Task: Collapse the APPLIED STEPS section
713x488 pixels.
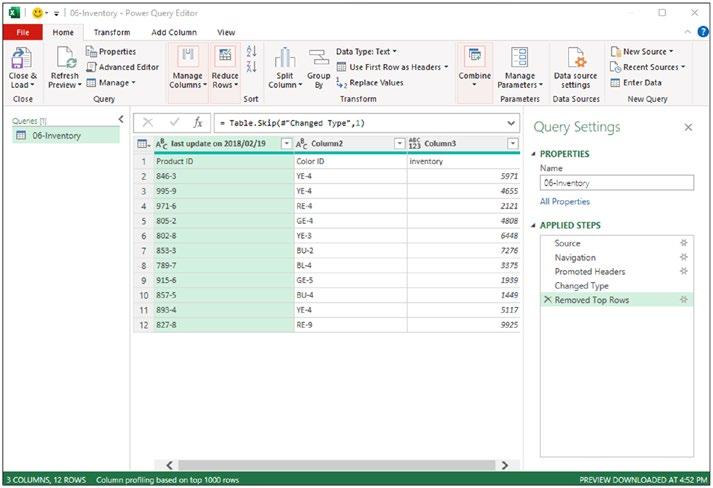Action: pos(533,226)
